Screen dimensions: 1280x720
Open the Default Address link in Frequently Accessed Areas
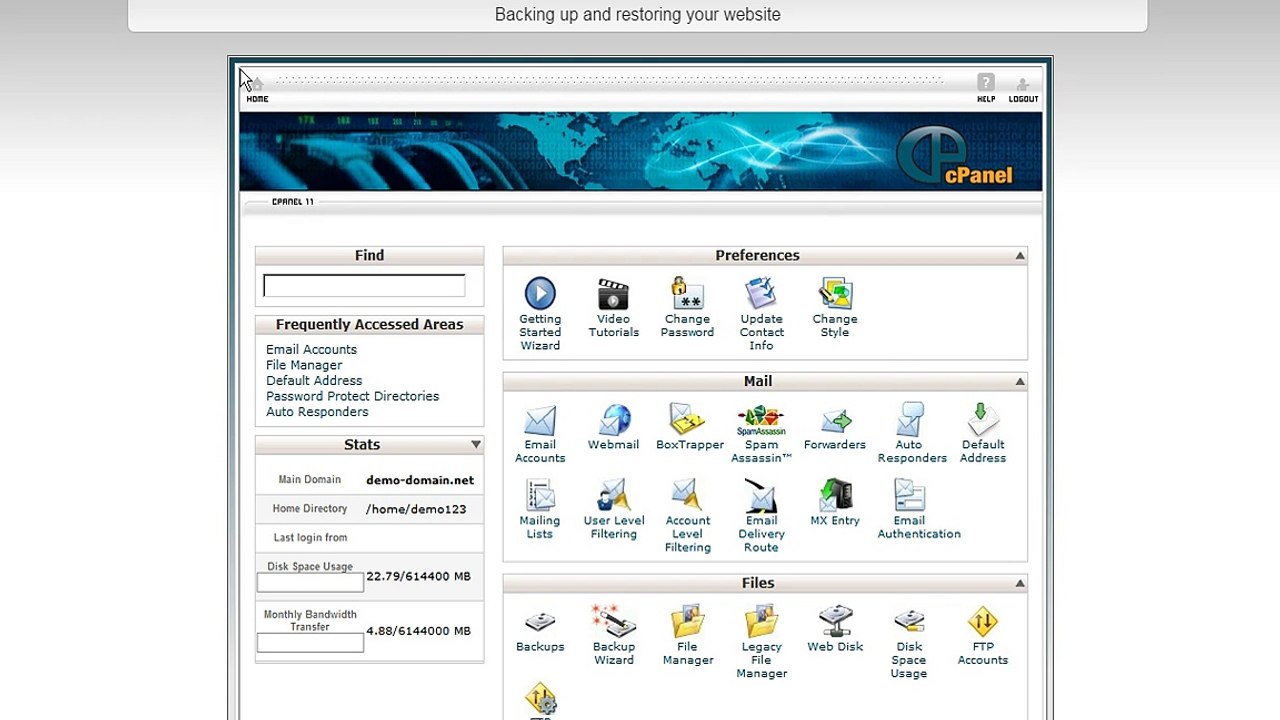(314, 381)
